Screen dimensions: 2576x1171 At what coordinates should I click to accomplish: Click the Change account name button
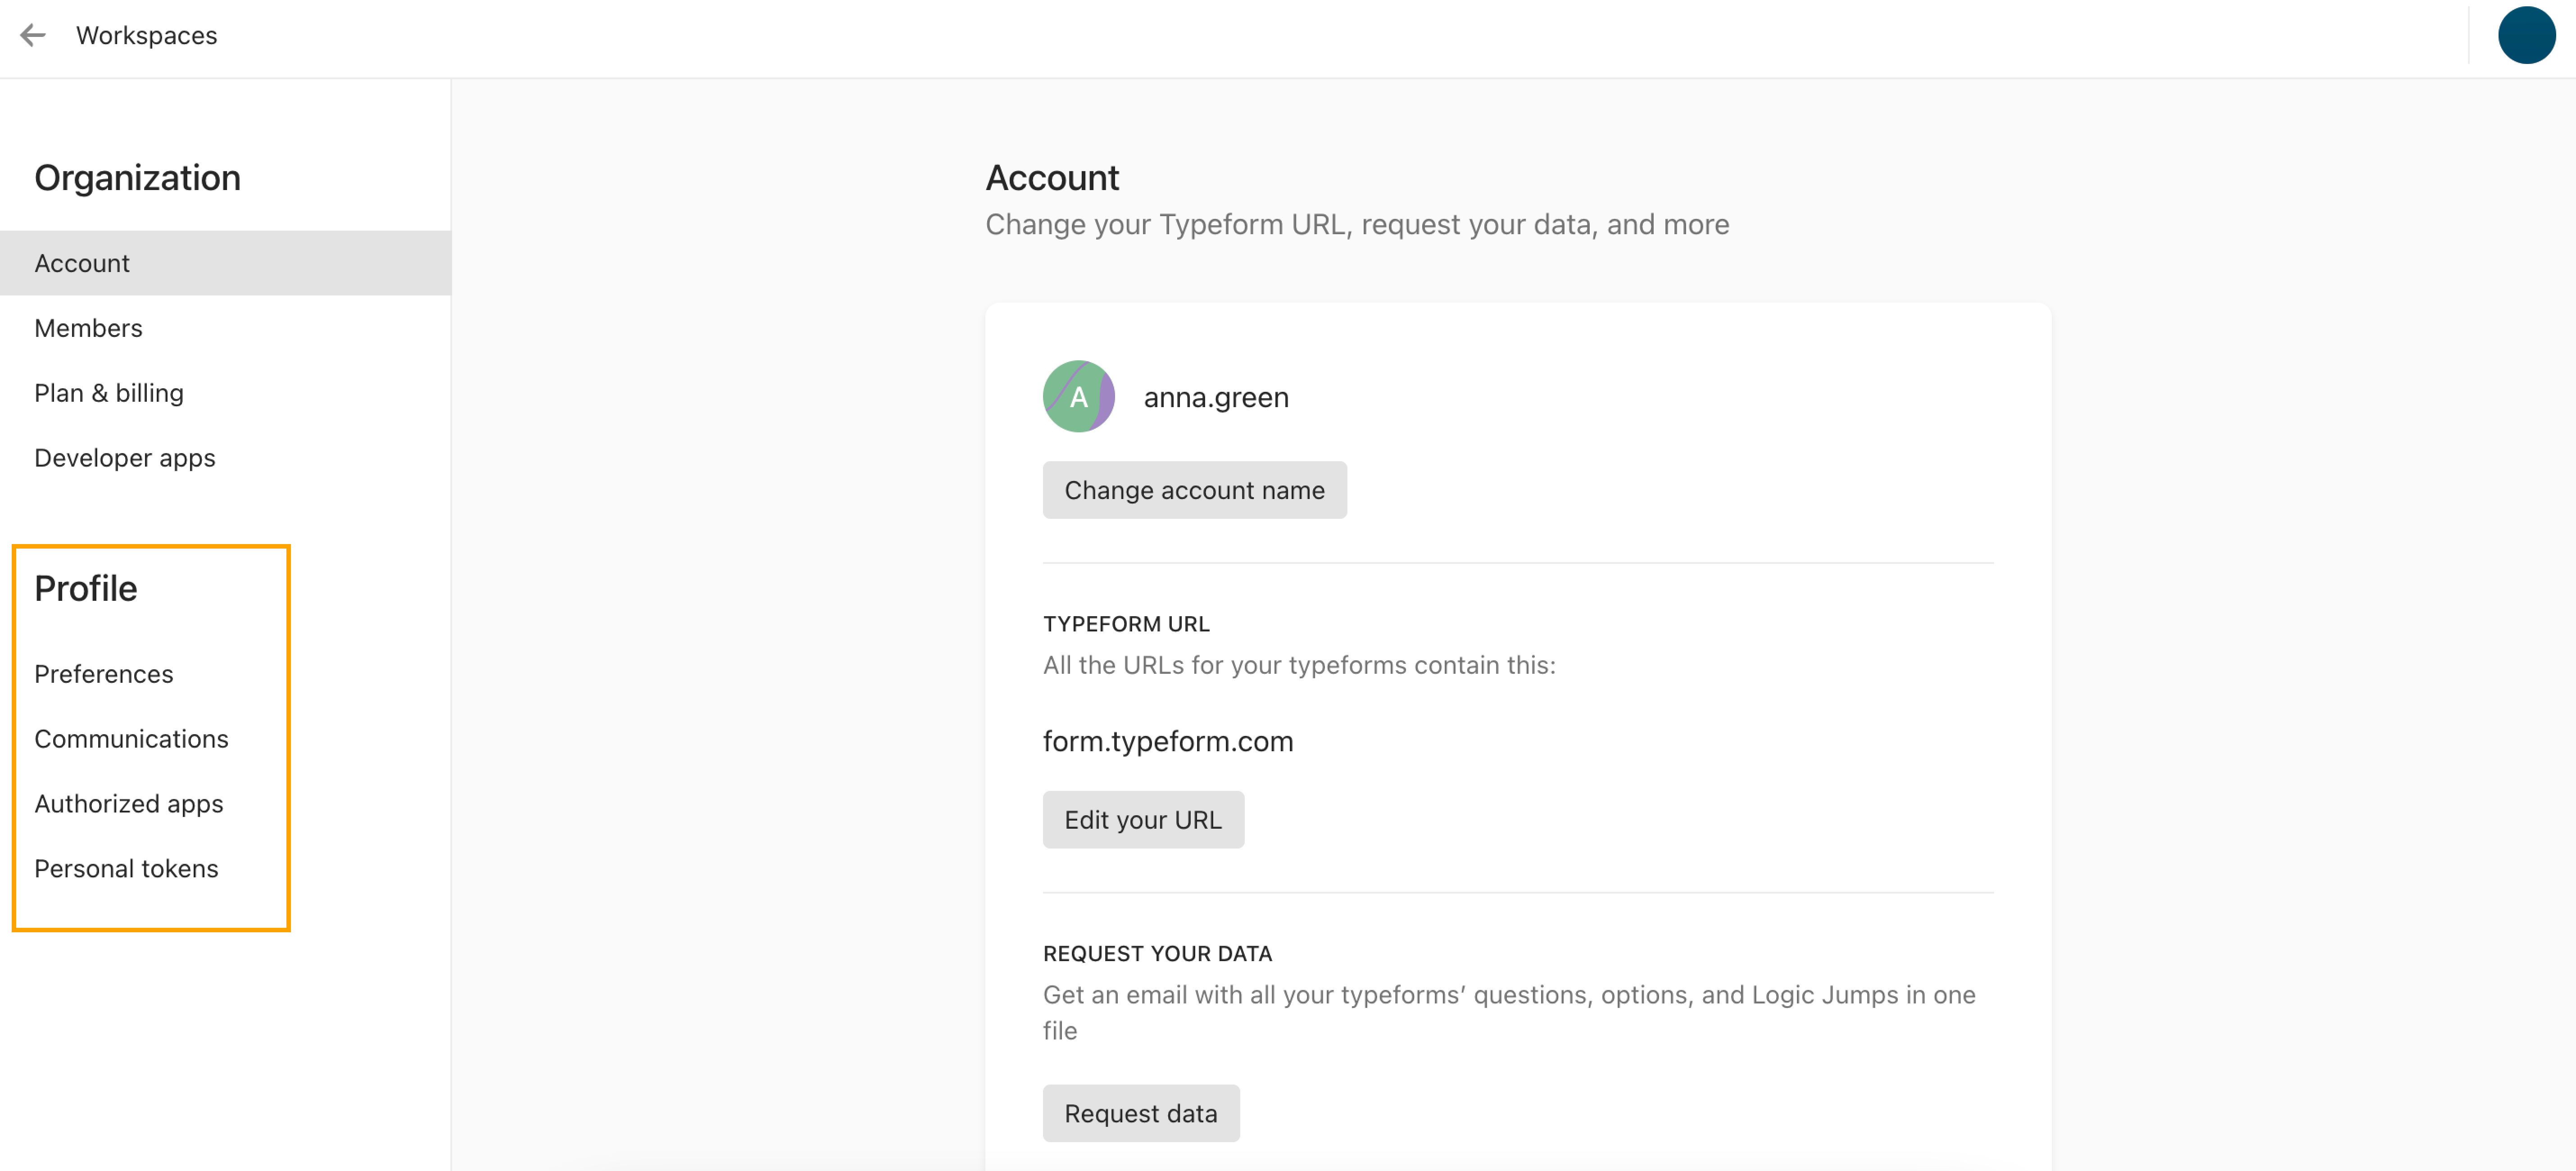click(1194, 490)
